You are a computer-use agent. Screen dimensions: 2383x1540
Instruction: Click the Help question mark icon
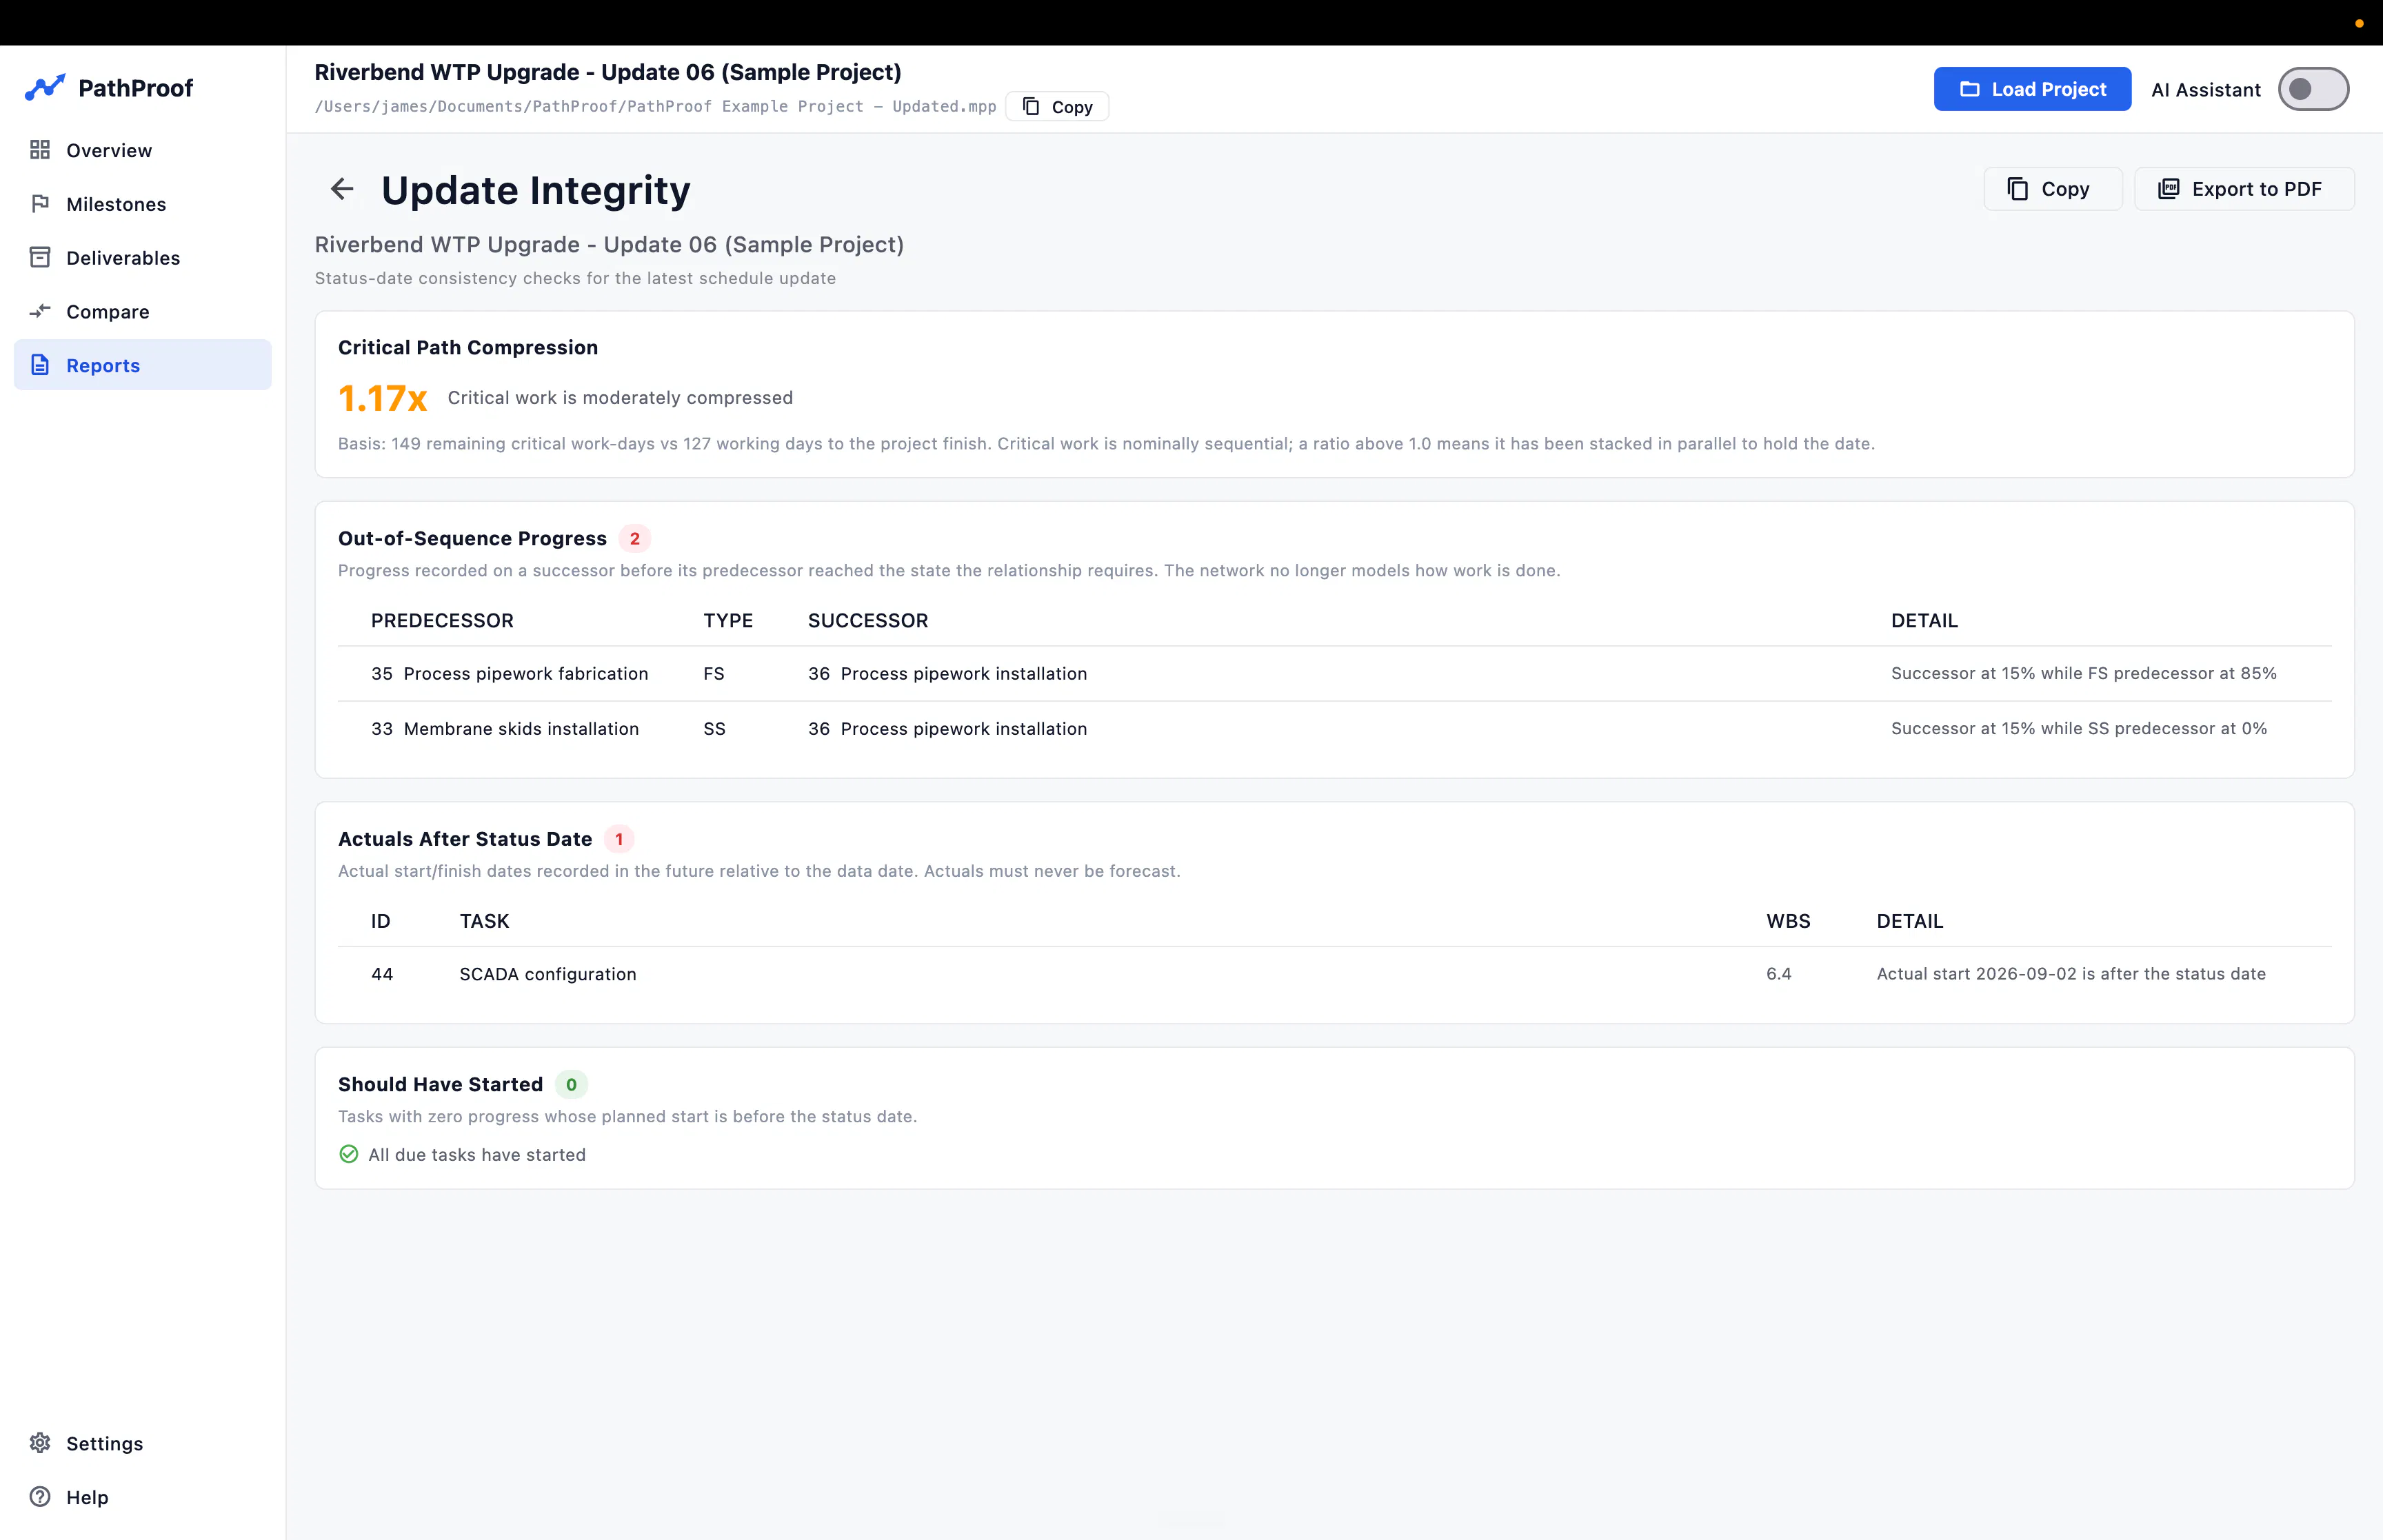pyautogui.click(x=40, y=1497)
